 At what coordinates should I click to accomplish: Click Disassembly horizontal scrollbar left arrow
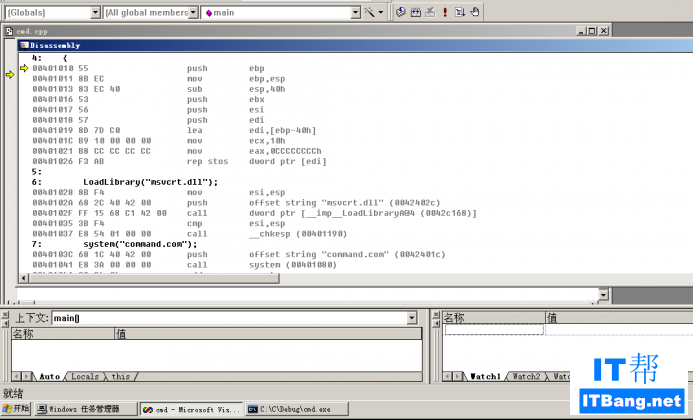[24, 278]
